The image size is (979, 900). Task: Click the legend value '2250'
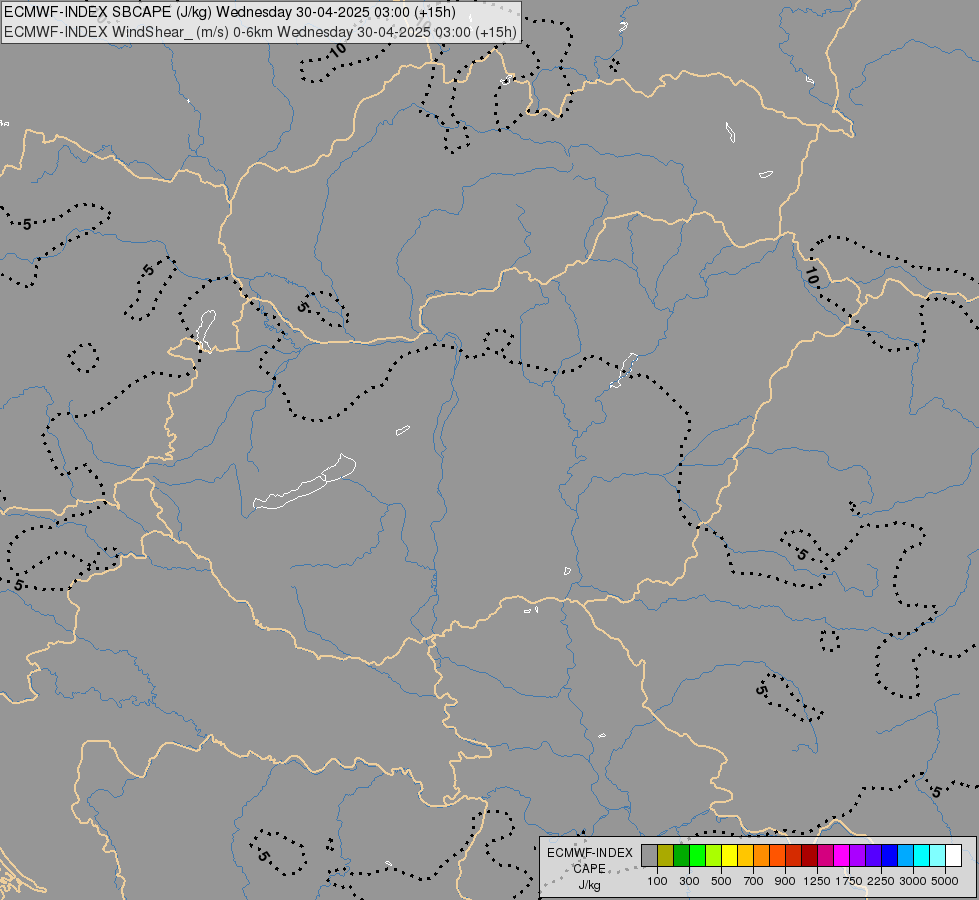[881, 881]
